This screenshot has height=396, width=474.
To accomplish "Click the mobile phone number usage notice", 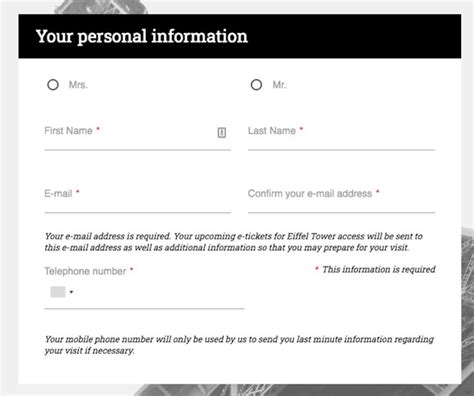I will tap(239, 345).
